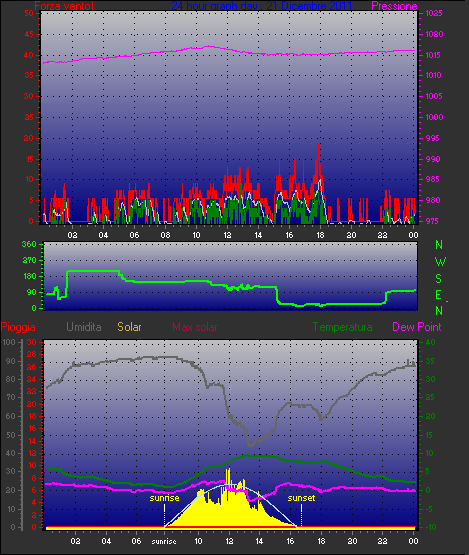Click the 50 value on wind force axis

pyautogui.click(x=29, y=13)
